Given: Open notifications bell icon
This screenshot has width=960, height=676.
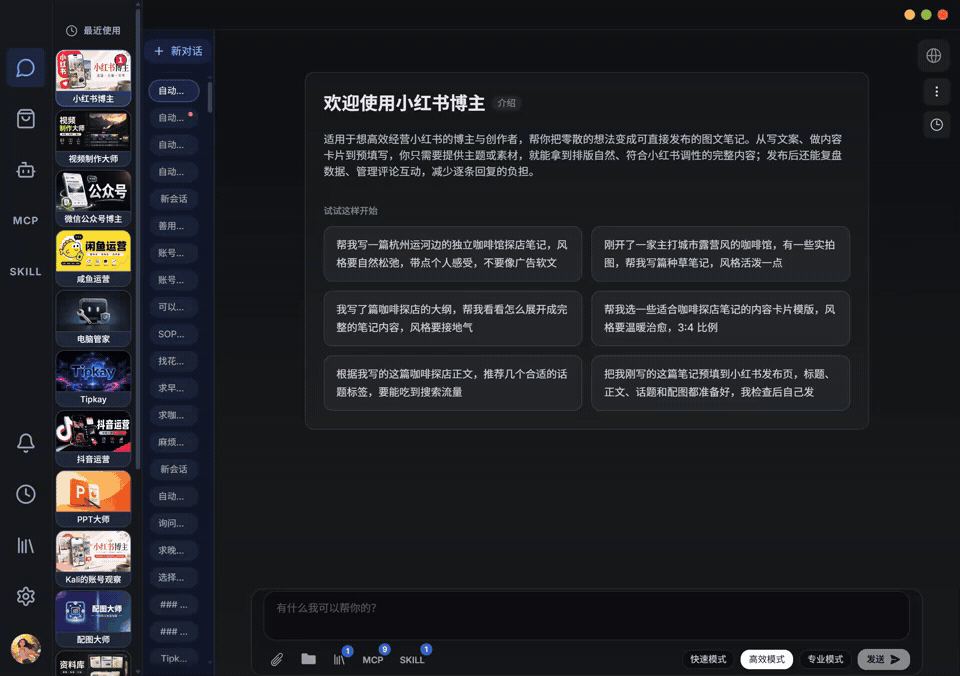Looking at the screenshot, I should point(26,443).
